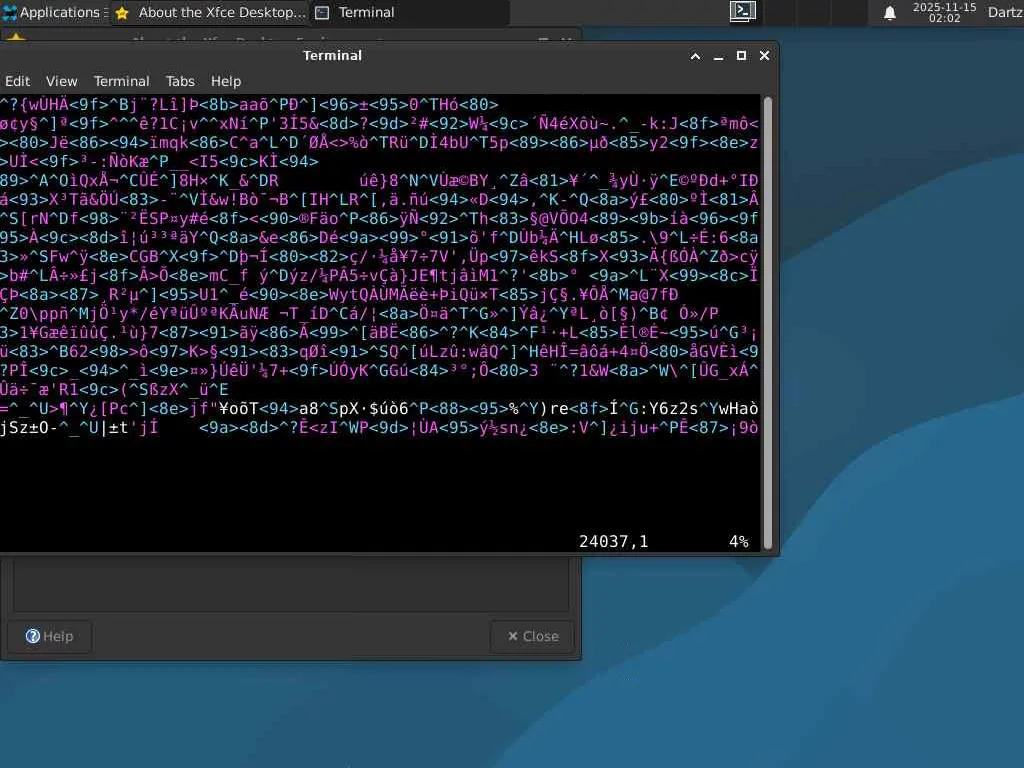The image size is (1024, 768).
Task: Click the star icon on About Xfce taskbar button
Action: click(x=121, y=13)
